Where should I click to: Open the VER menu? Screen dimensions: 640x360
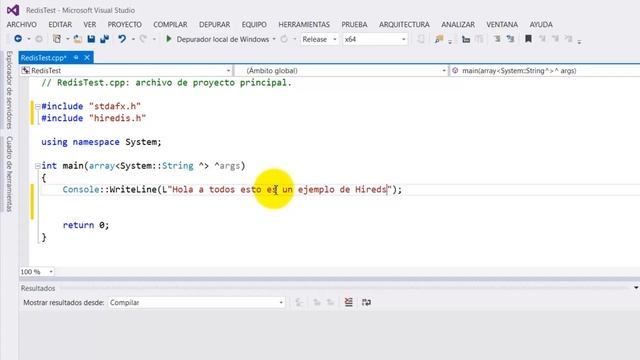[90, 24]
